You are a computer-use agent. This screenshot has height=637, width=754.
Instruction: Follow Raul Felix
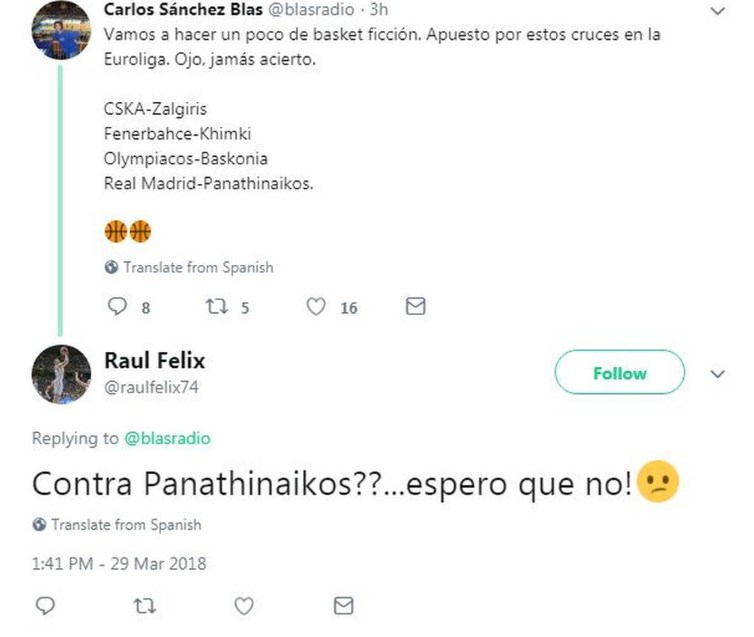(619, 374)
